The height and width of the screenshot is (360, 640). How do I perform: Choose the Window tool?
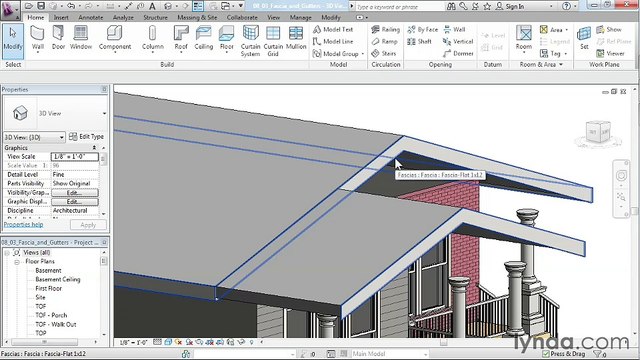pos(81,38)
